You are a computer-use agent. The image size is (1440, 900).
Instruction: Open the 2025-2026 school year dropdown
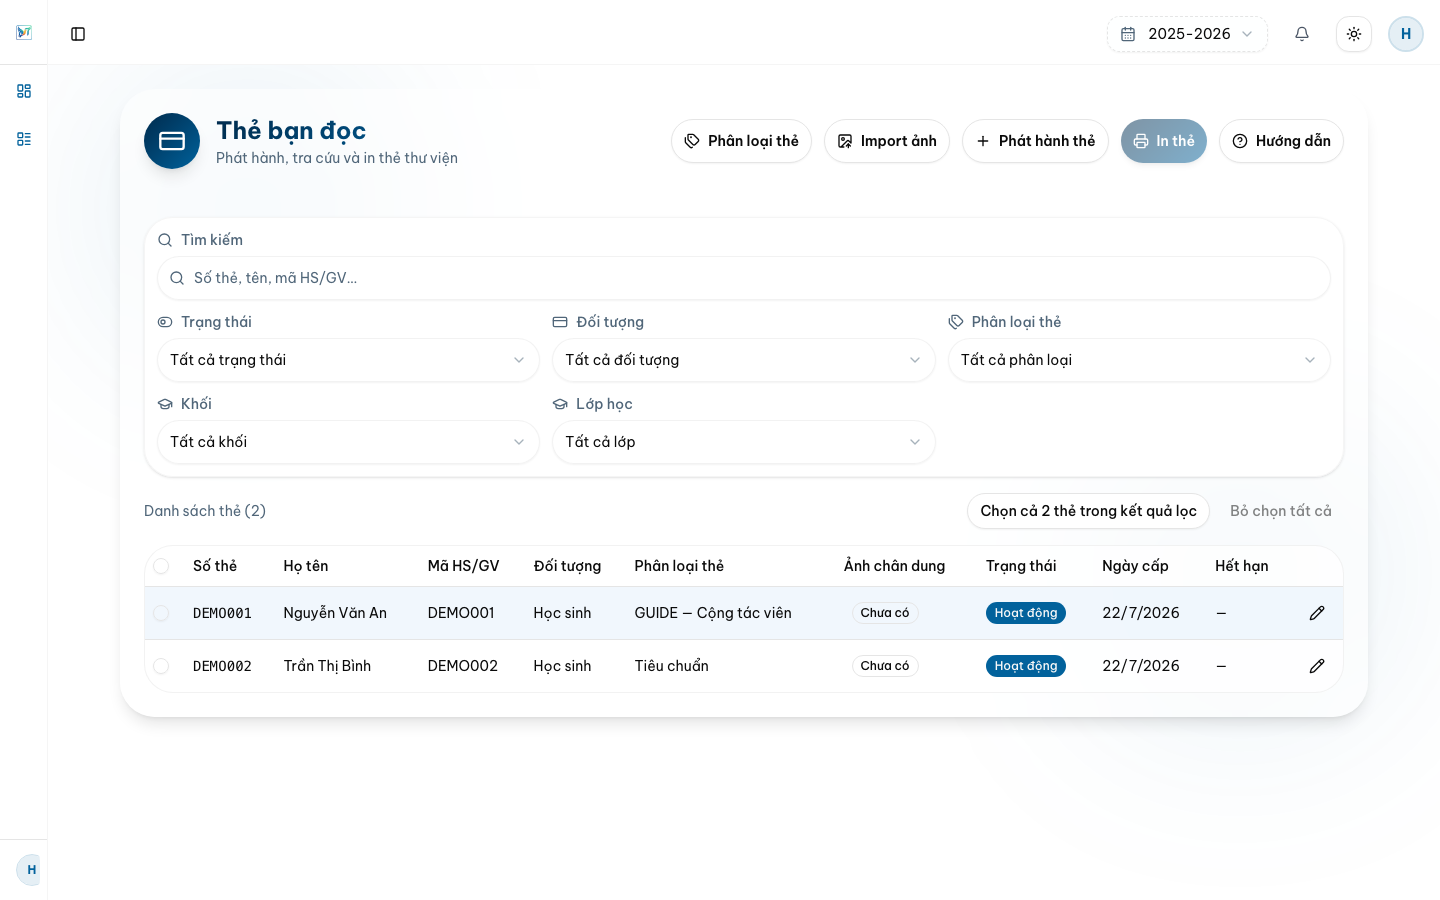pyautogui.click(x=1187, y=34)
